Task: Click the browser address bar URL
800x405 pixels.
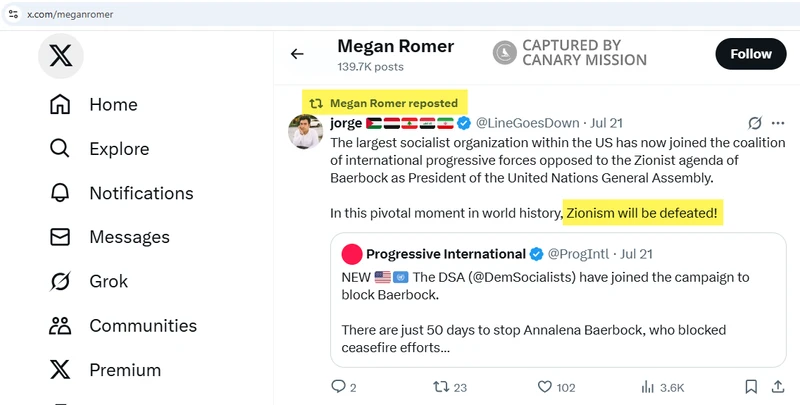Action: coord(68,13)
